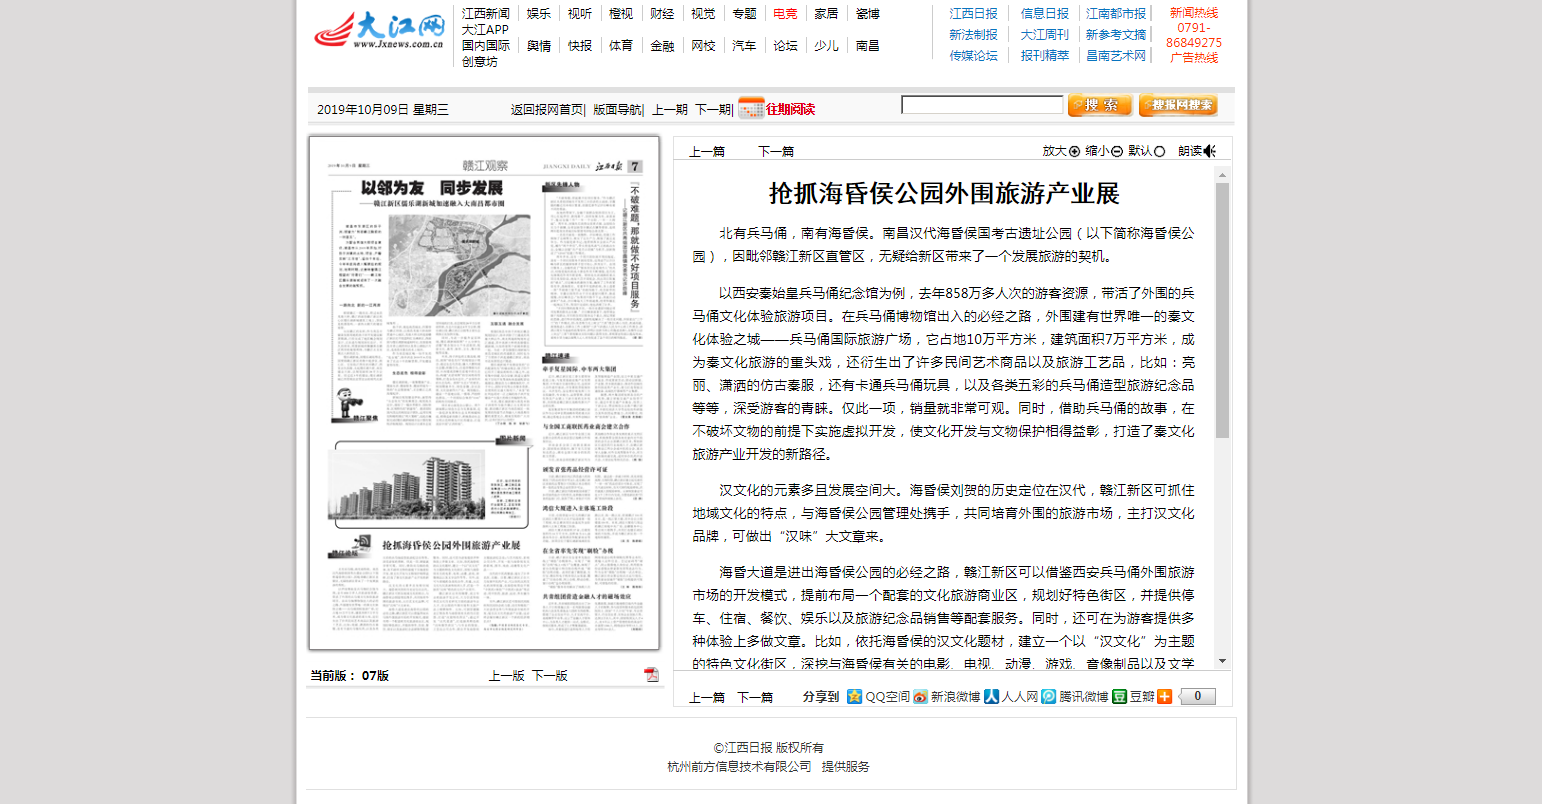Go to 上一版 previous page
This screenshot has height=804, width=1542.
pos(506,676)
